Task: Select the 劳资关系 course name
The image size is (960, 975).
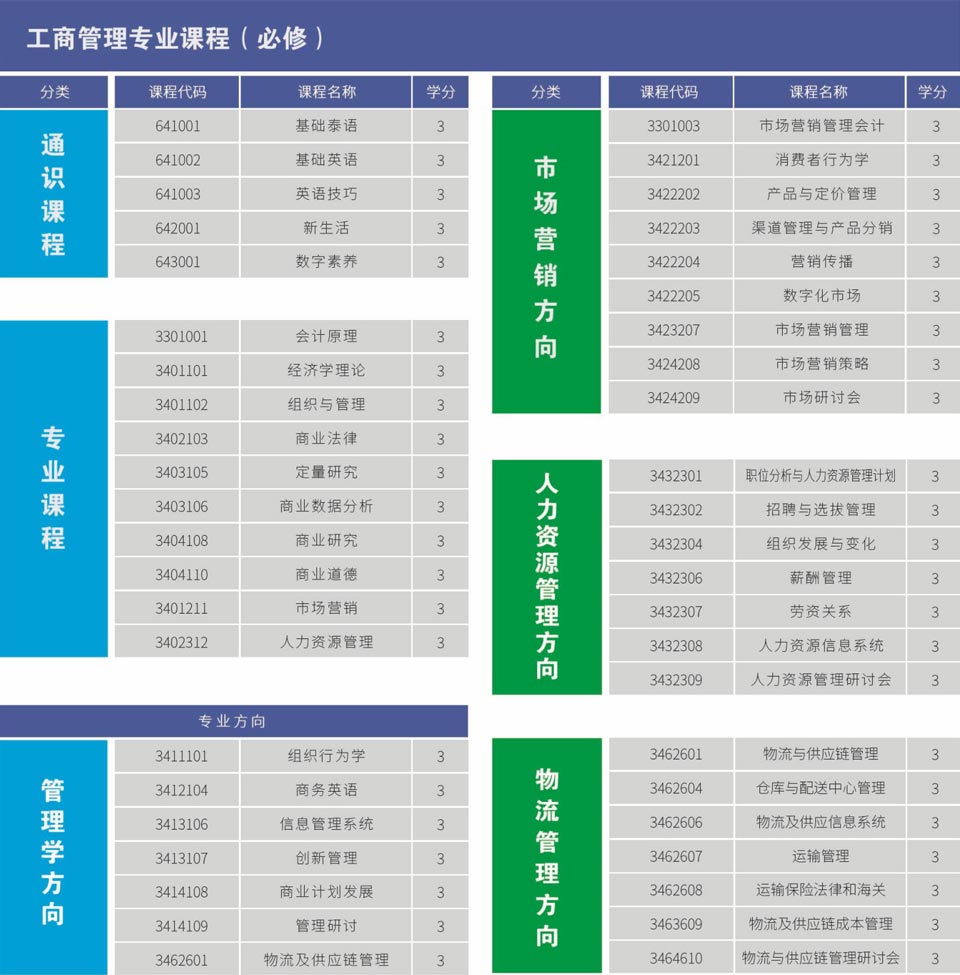Action: coord(821,612)
